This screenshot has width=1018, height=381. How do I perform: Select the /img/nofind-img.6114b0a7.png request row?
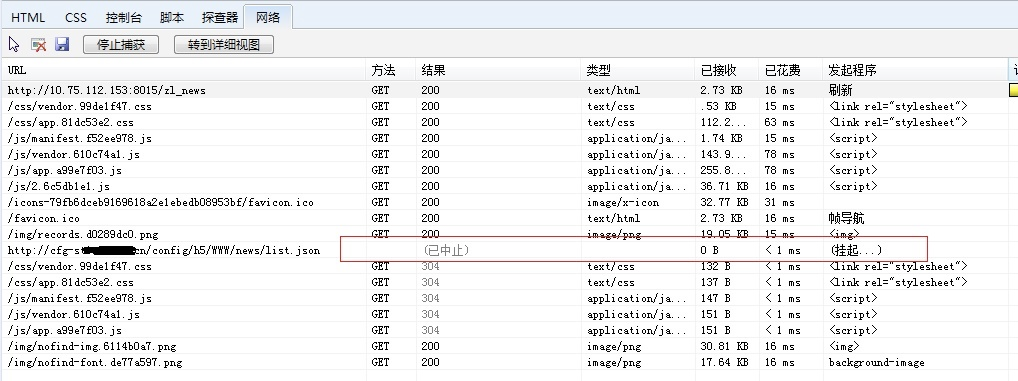(509, 346)
